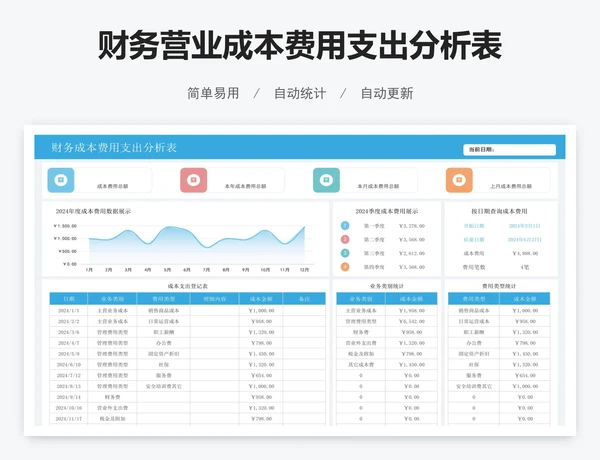Click the 按日期查询成本费用 panel title
Screen dimensions: 600x460
pos(499,211)
